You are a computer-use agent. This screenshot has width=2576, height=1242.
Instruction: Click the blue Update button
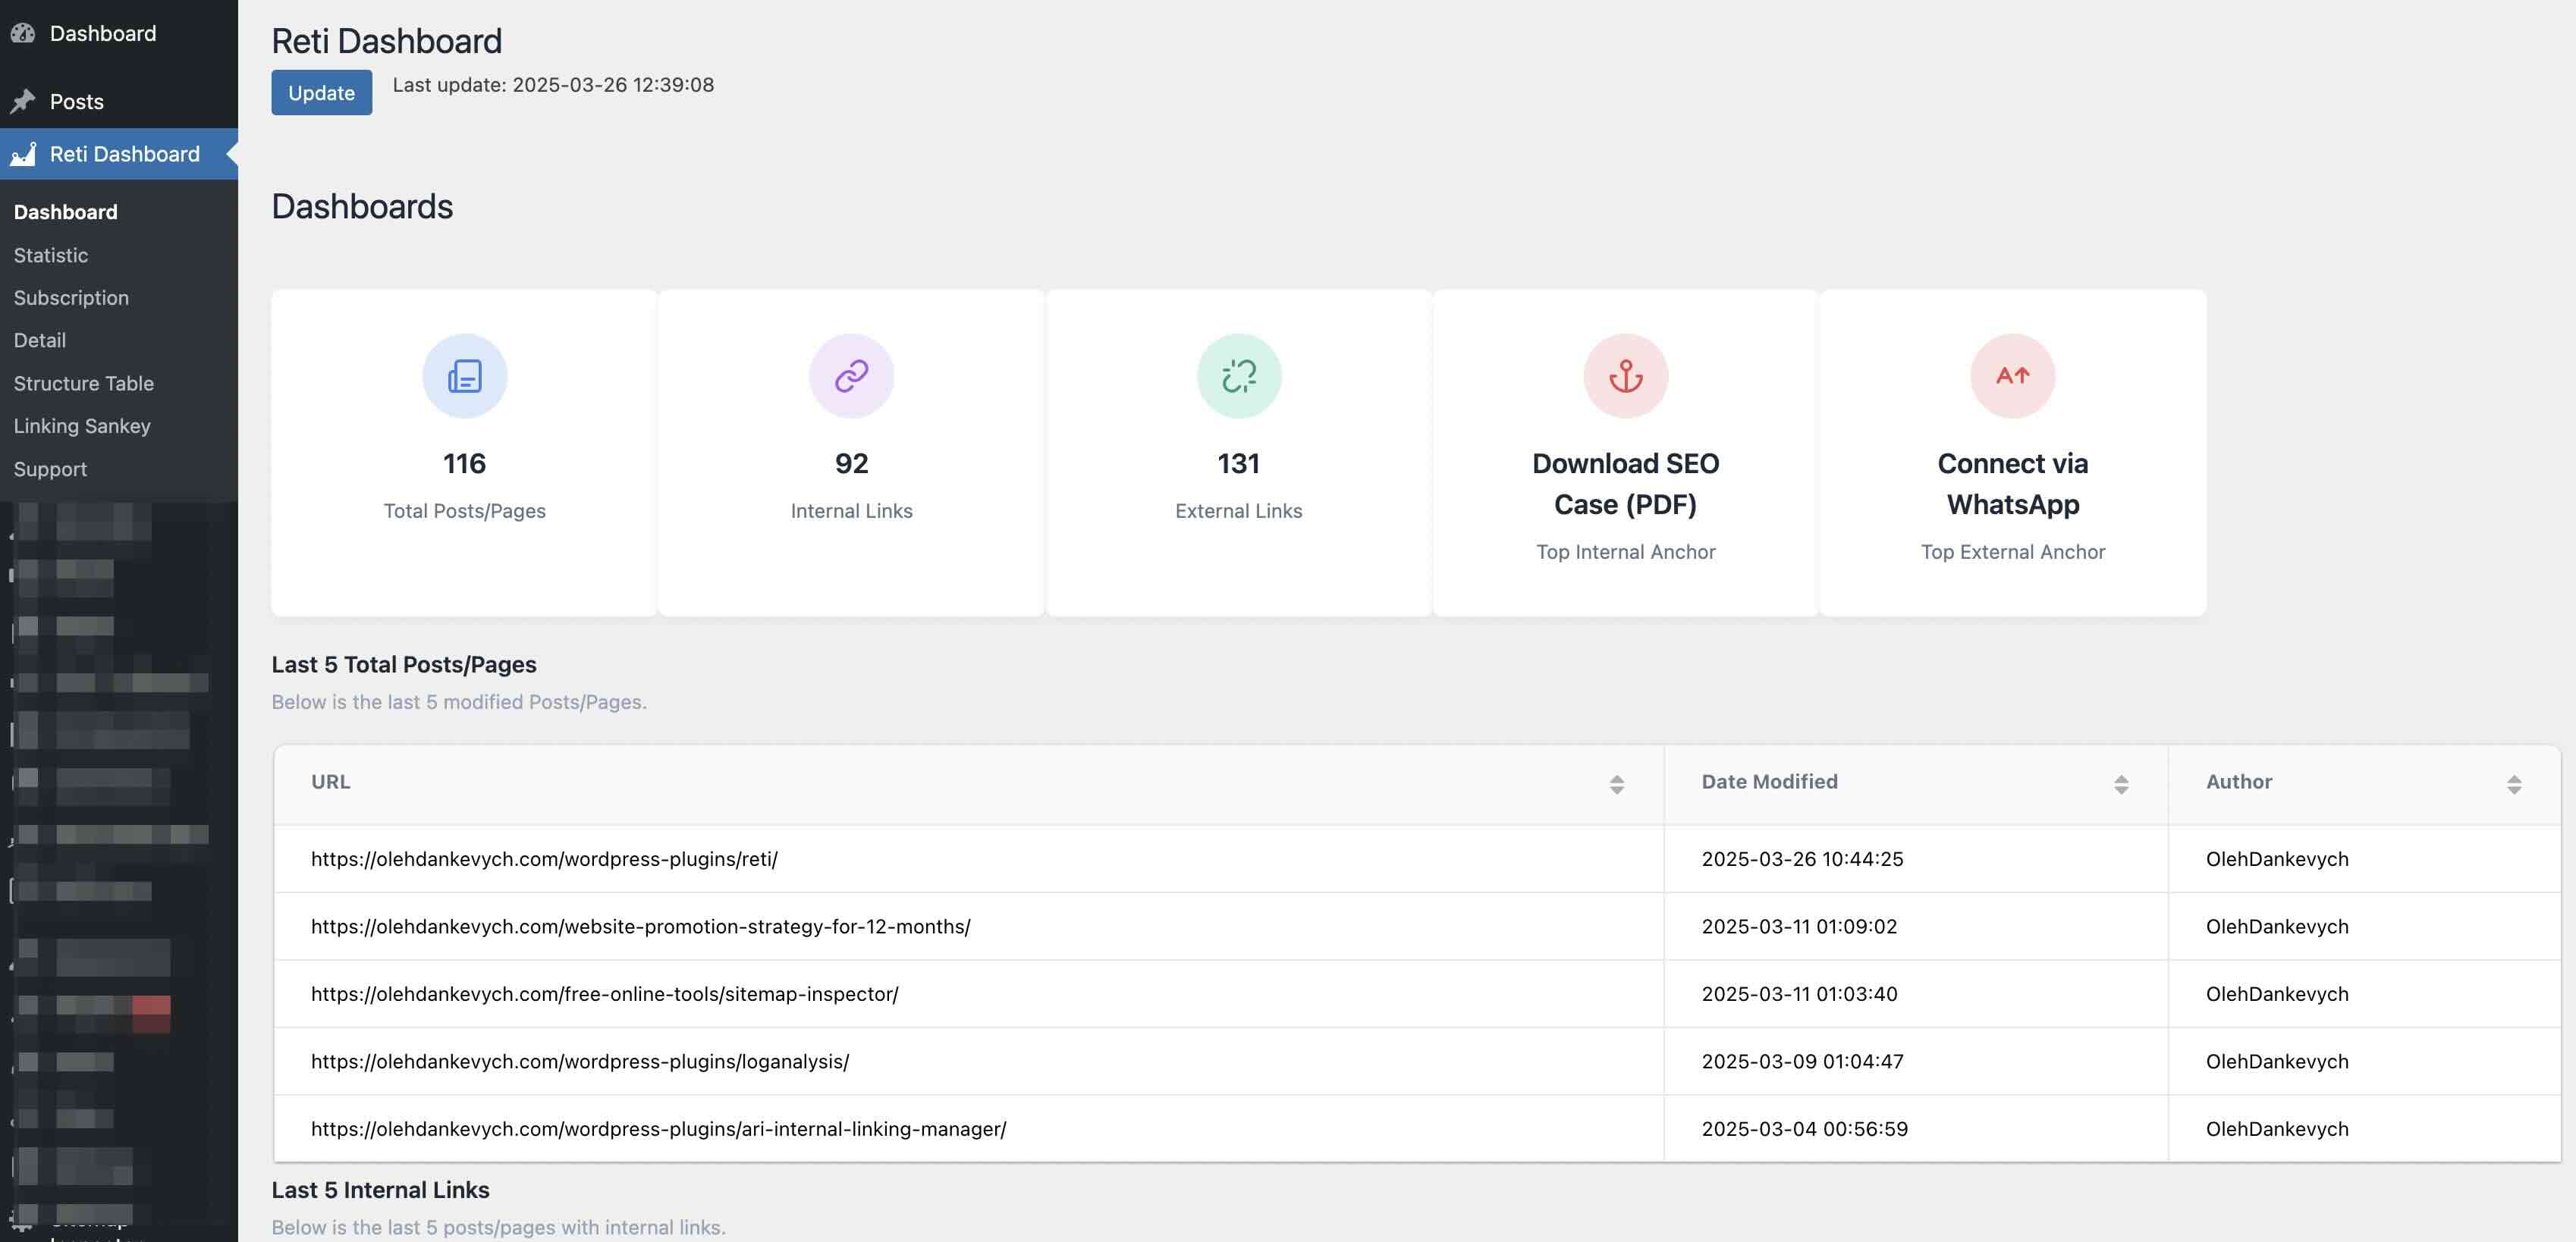click(321, 92)
